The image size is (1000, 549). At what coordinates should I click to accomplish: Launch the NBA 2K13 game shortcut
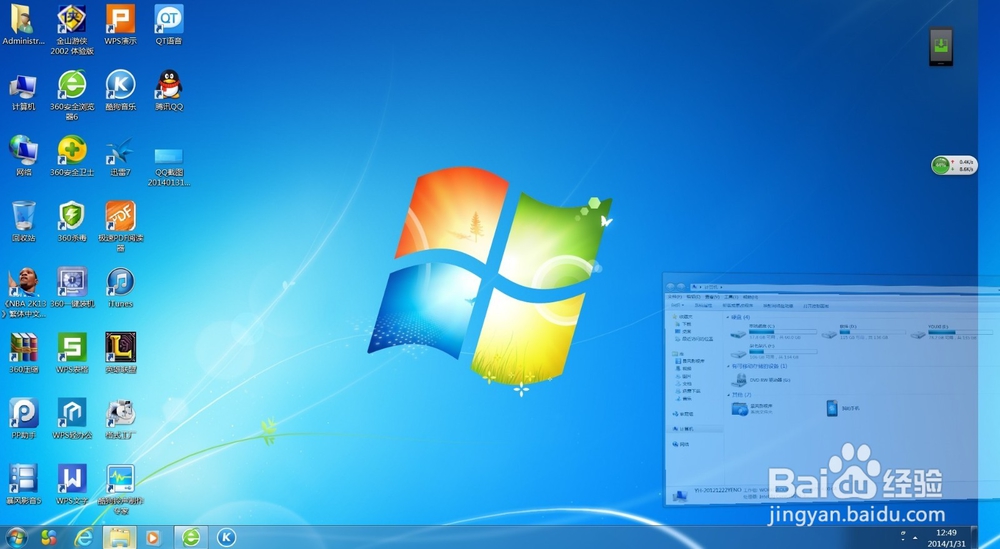click(x=24, y=292)
